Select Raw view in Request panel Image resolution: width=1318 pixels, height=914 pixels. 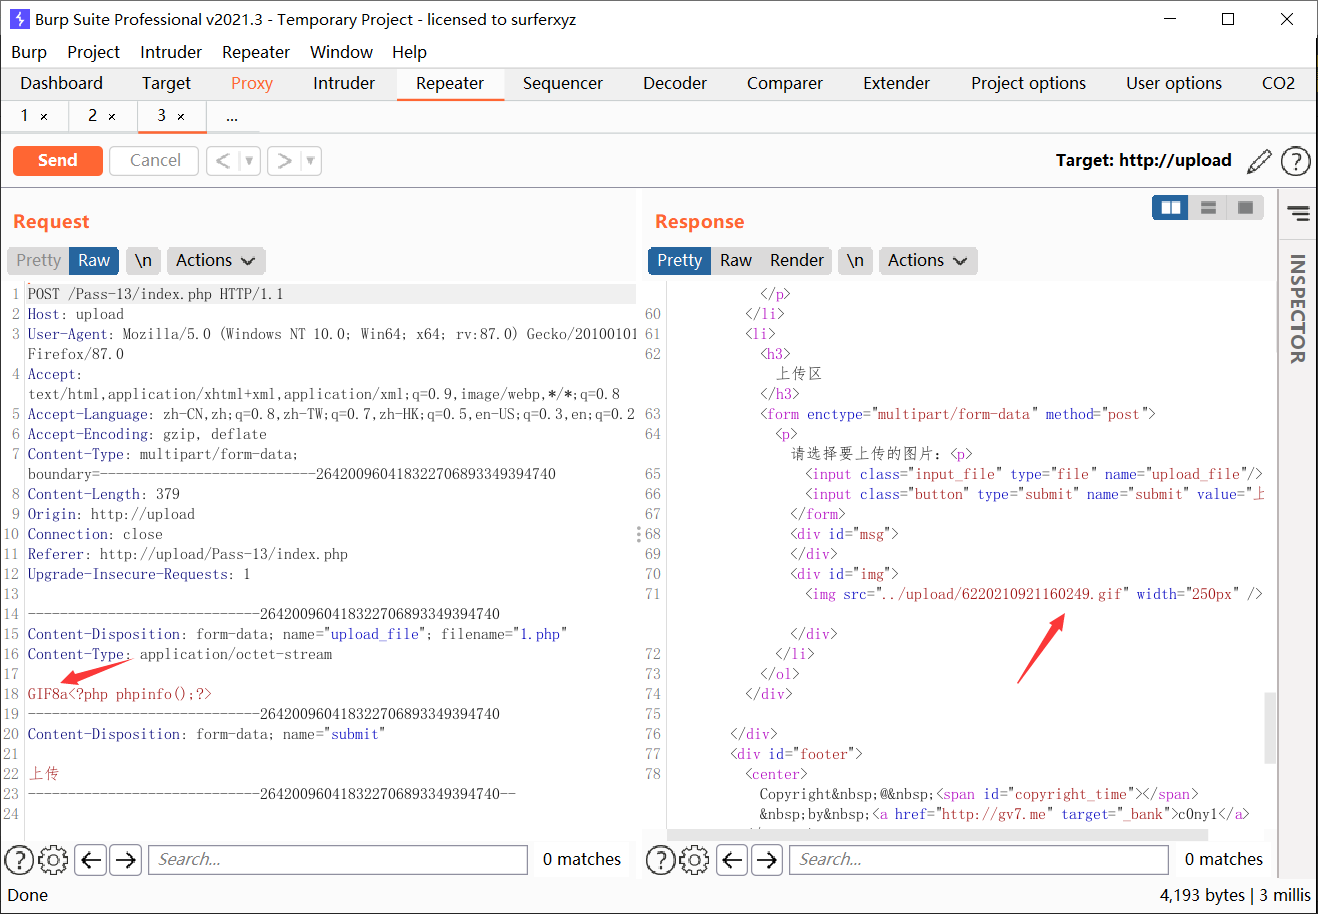94,260
